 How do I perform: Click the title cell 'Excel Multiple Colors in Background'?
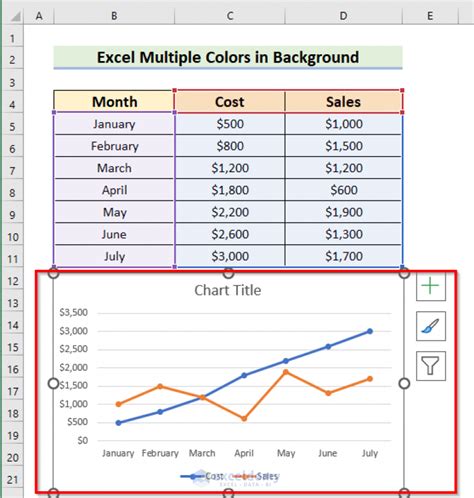point(228,57)
